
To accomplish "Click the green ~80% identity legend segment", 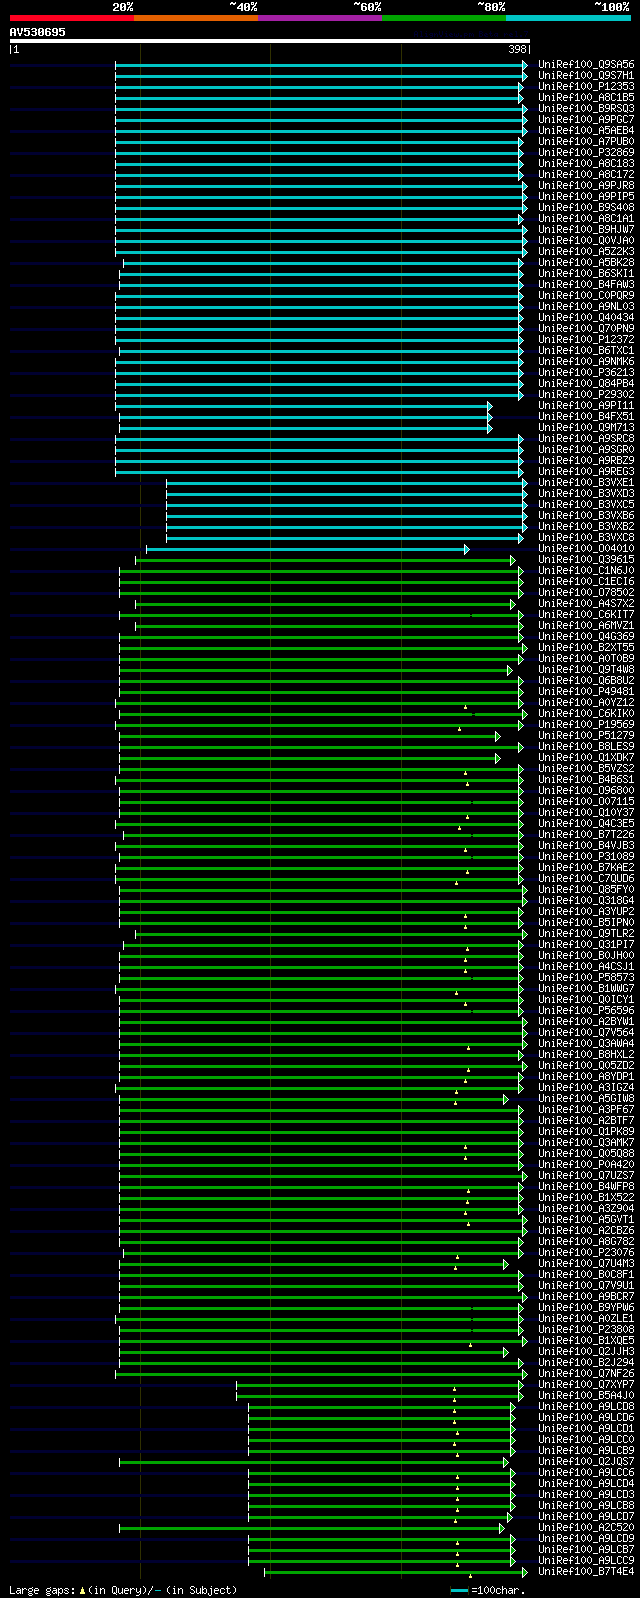I will point(443,18).
